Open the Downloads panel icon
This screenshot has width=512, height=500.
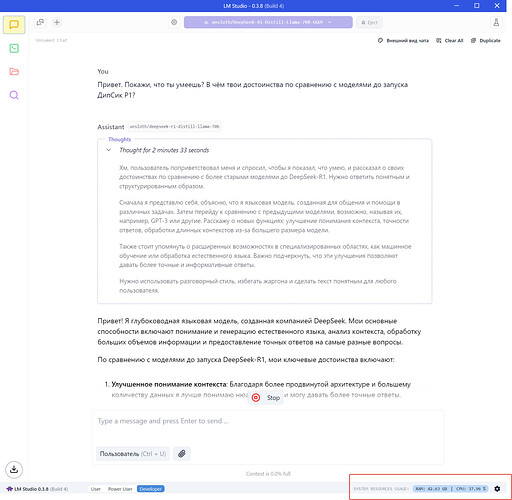click(x=14, y=469)
